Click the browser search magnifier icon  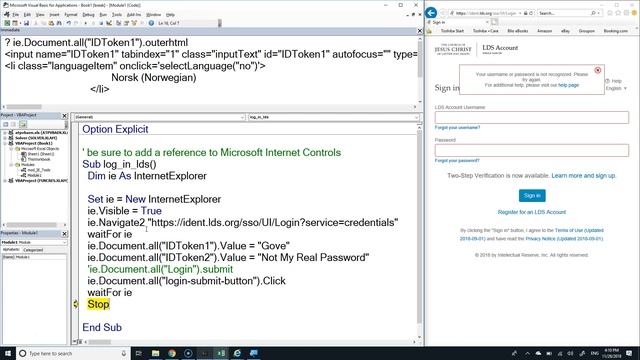(x=593, y=13)
